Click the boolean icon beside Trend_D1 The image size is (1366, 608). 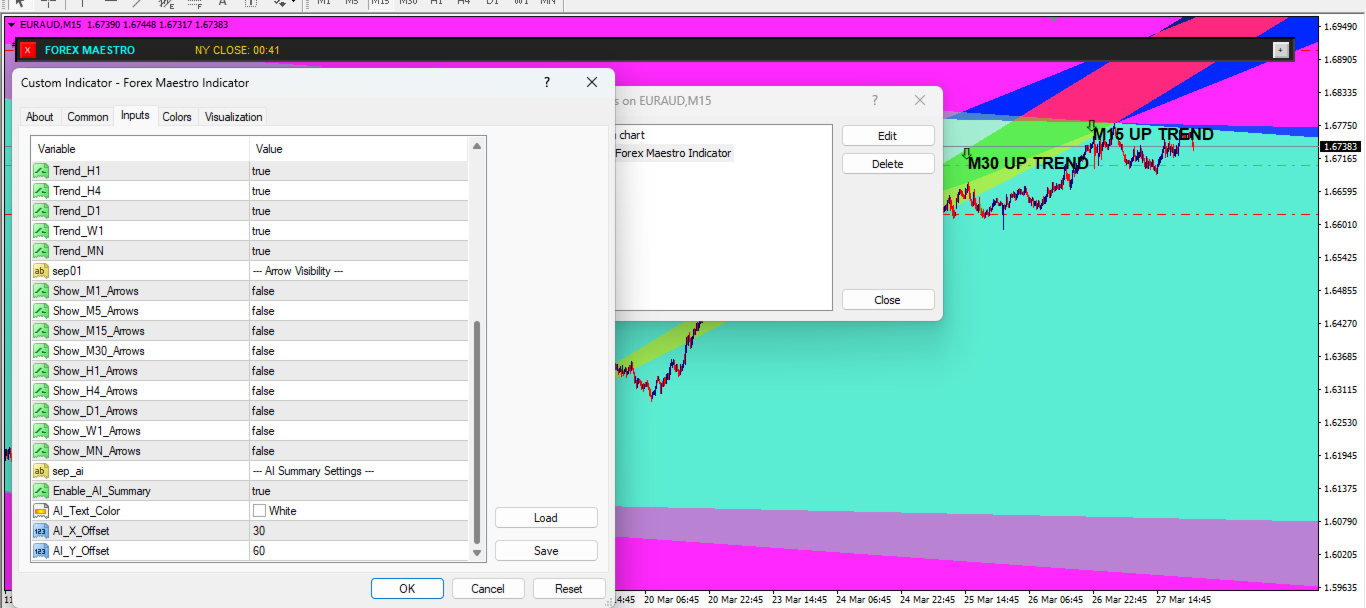pos(41,211)
